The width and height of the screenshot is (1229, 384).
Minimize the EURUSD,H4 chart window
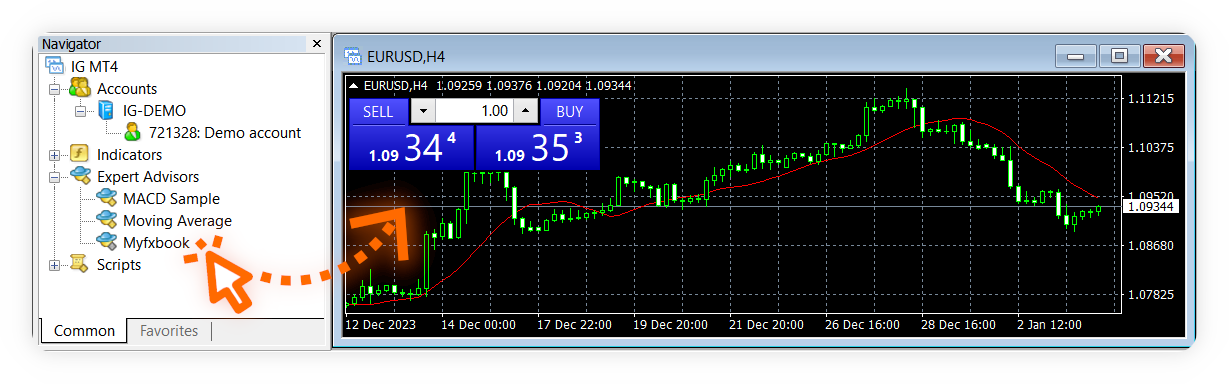tap(1076, 56)
